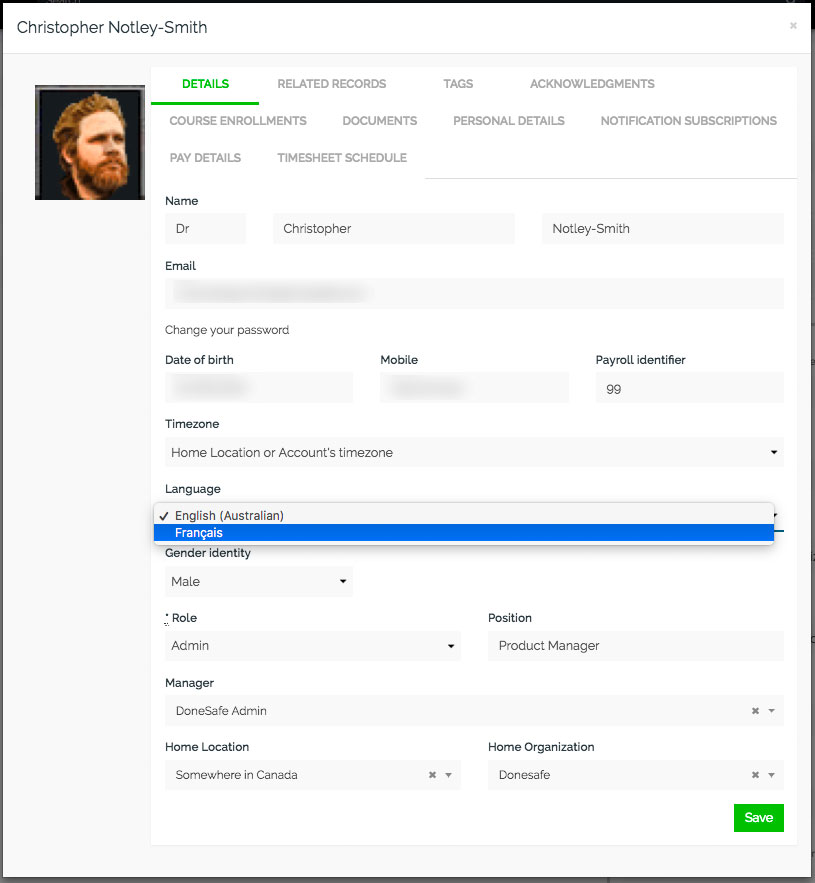This screenshot has height=883, width=815.
Task: Go to Course Enrollments tab
Action: (x=238, y=121)
